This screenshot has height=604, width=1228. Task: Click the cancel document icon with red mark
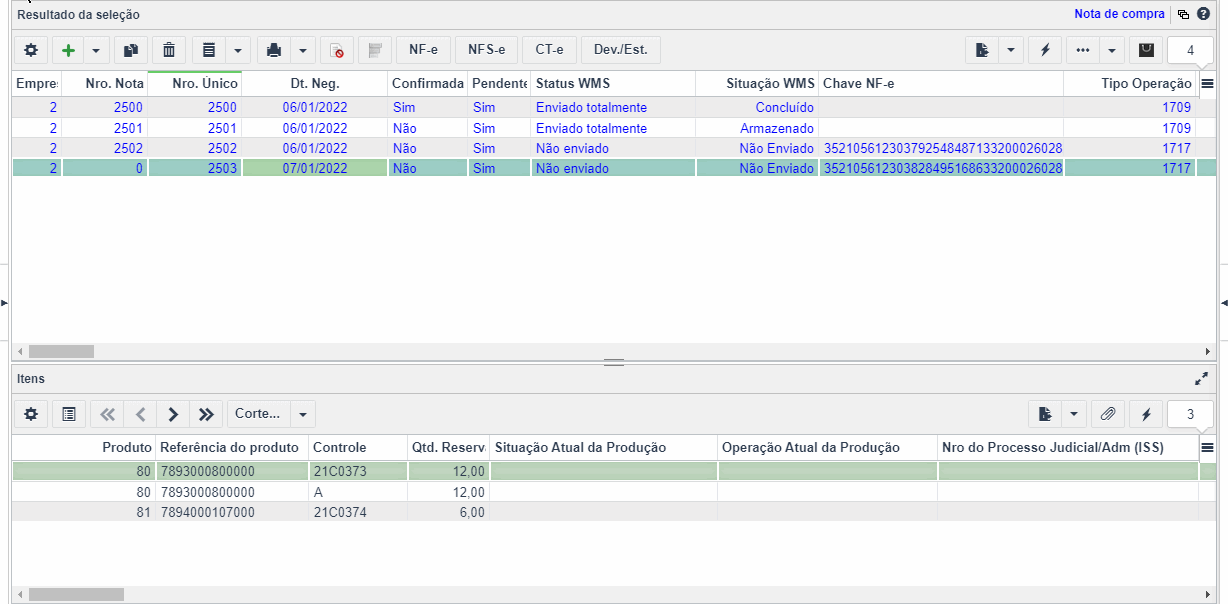337,50
